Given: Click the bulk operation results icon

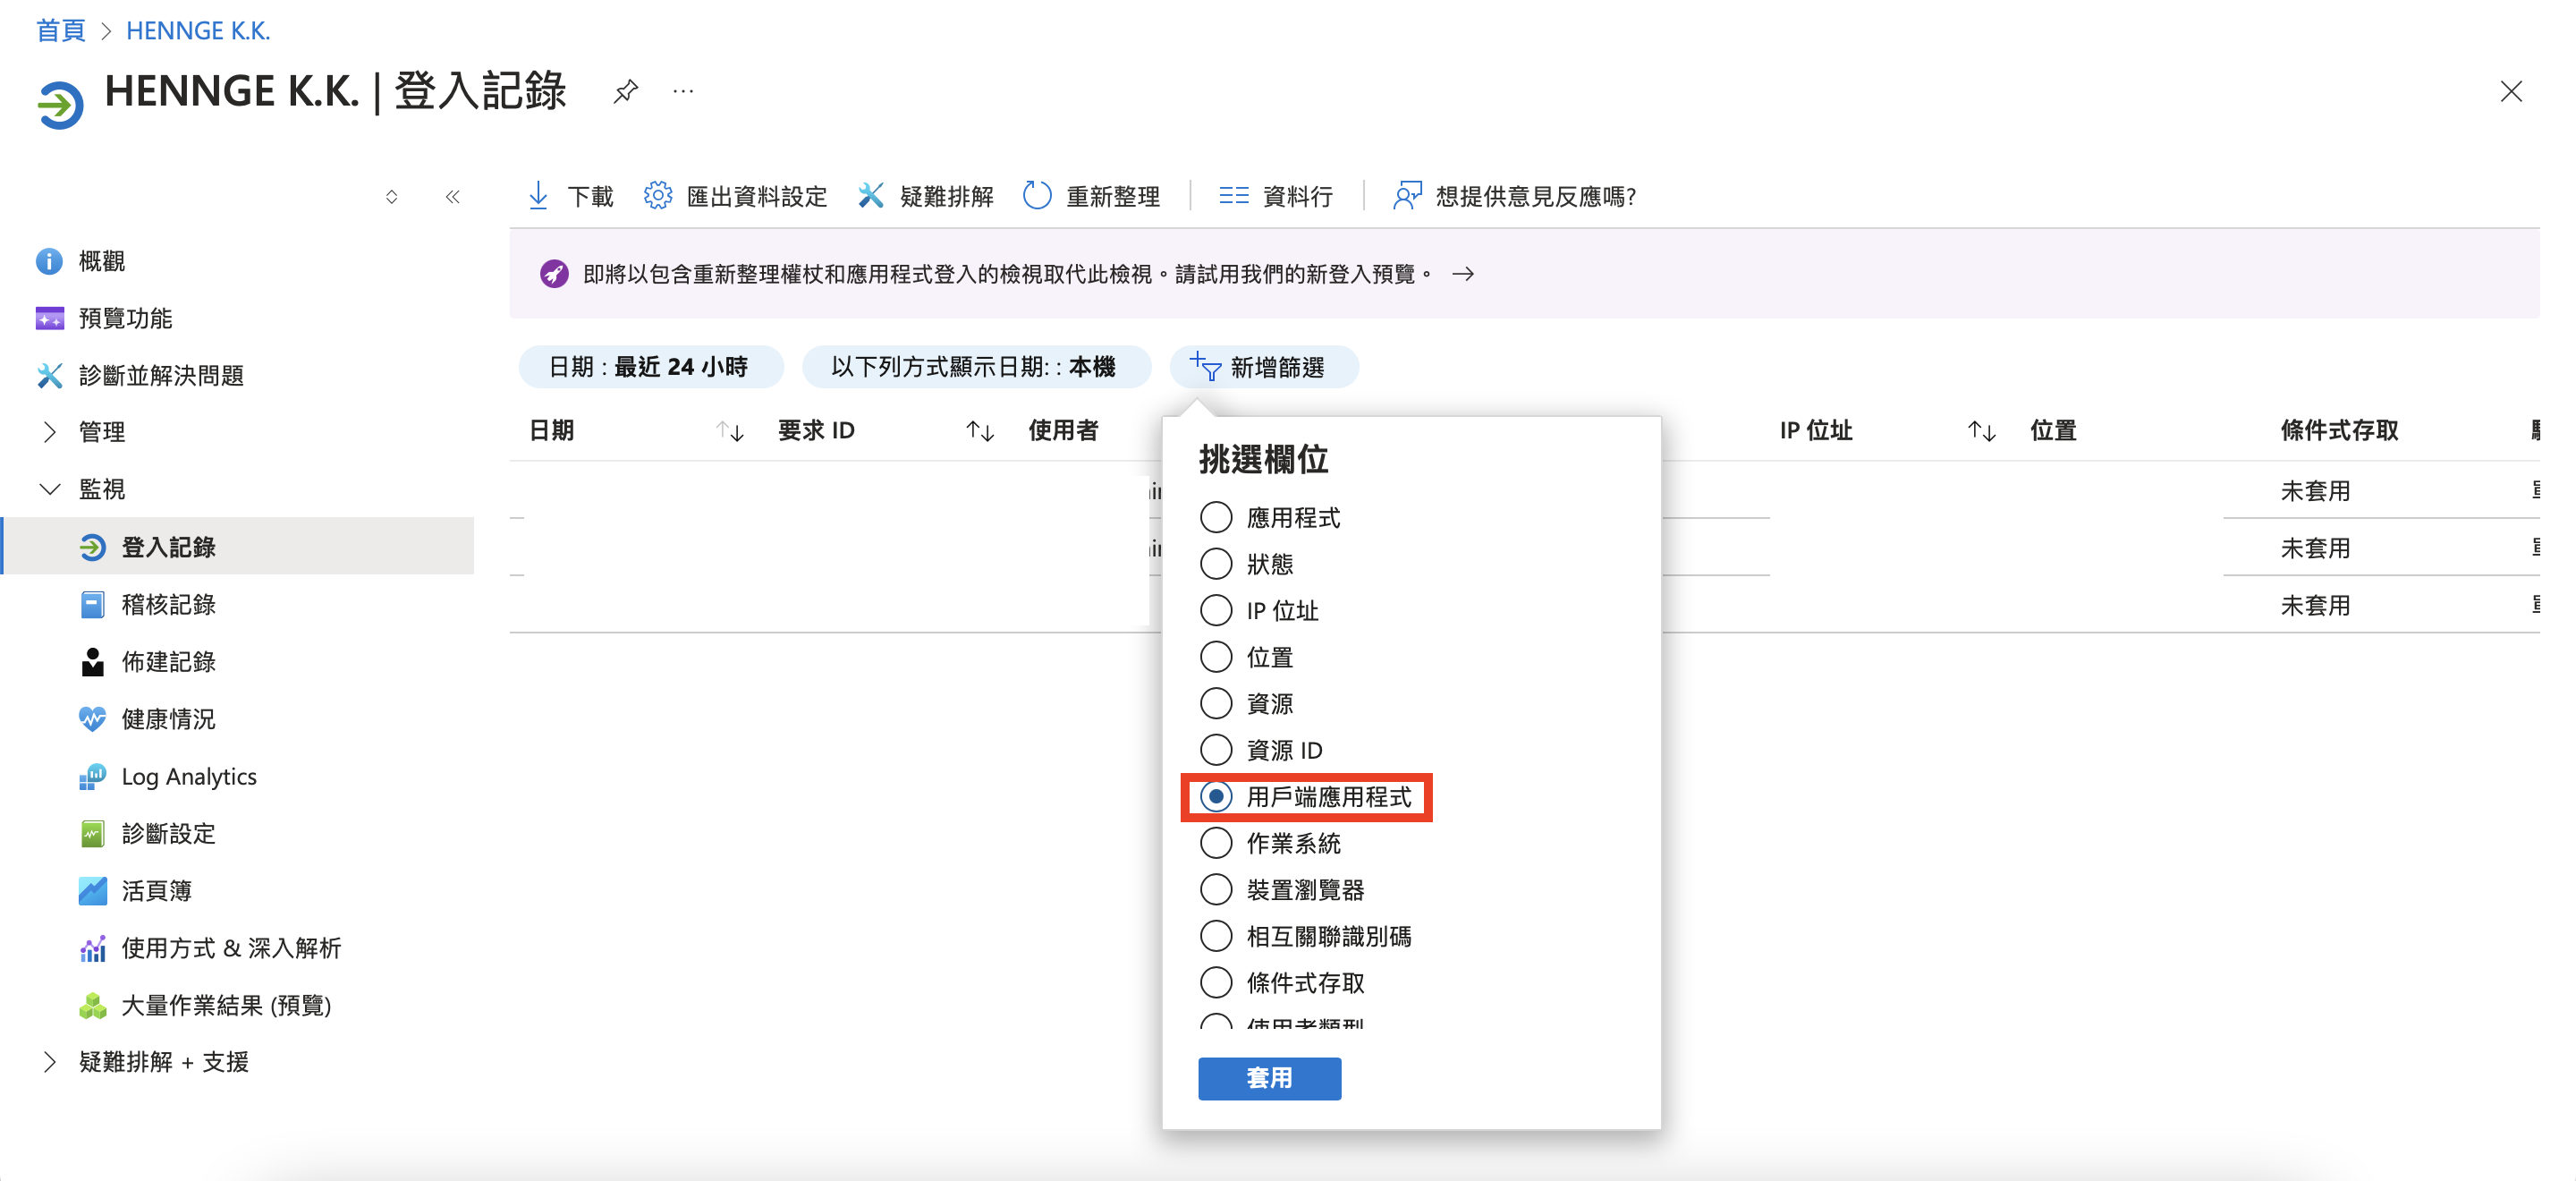Looking at the screenshot, I should pyautogui.click(x=92, y=1005).
